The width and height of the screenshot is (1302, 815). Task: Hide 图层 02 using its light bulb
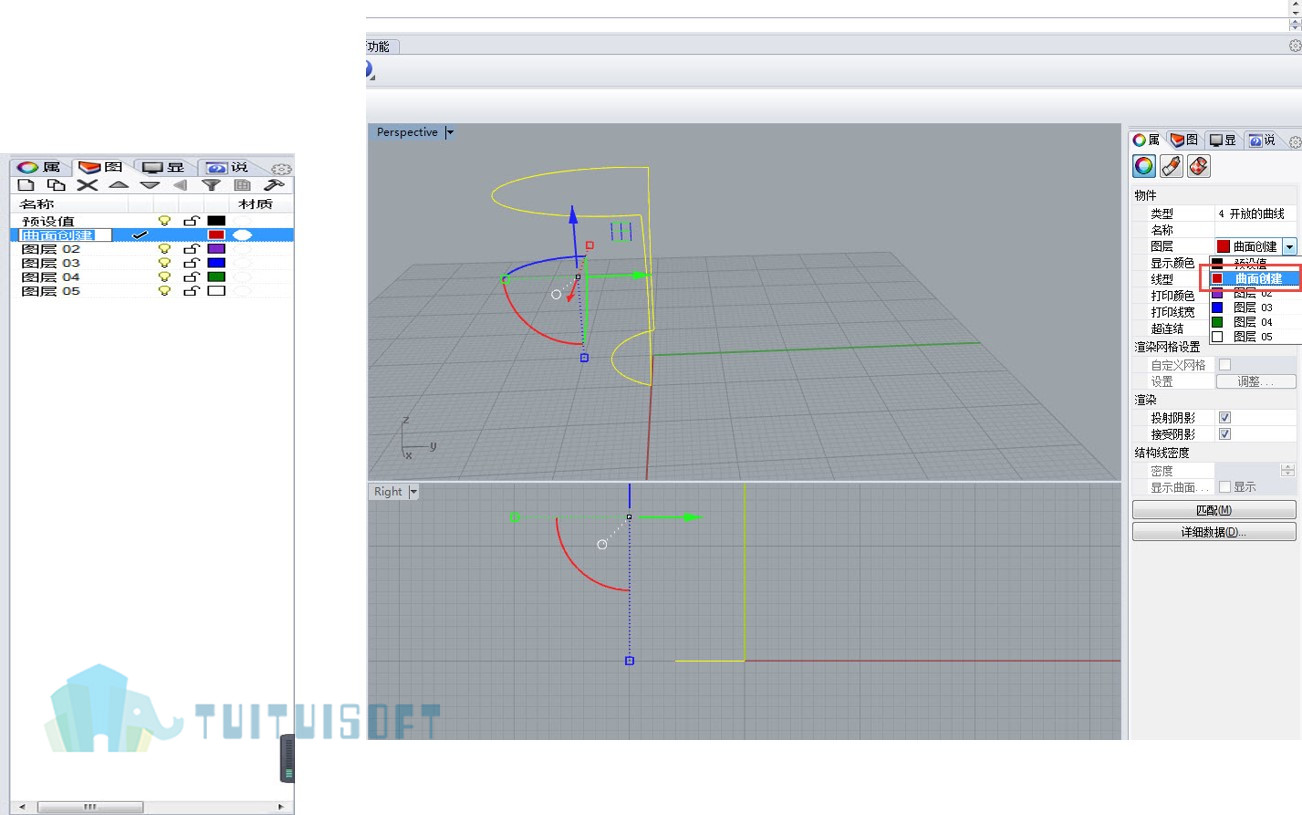[x=165, y=249]
